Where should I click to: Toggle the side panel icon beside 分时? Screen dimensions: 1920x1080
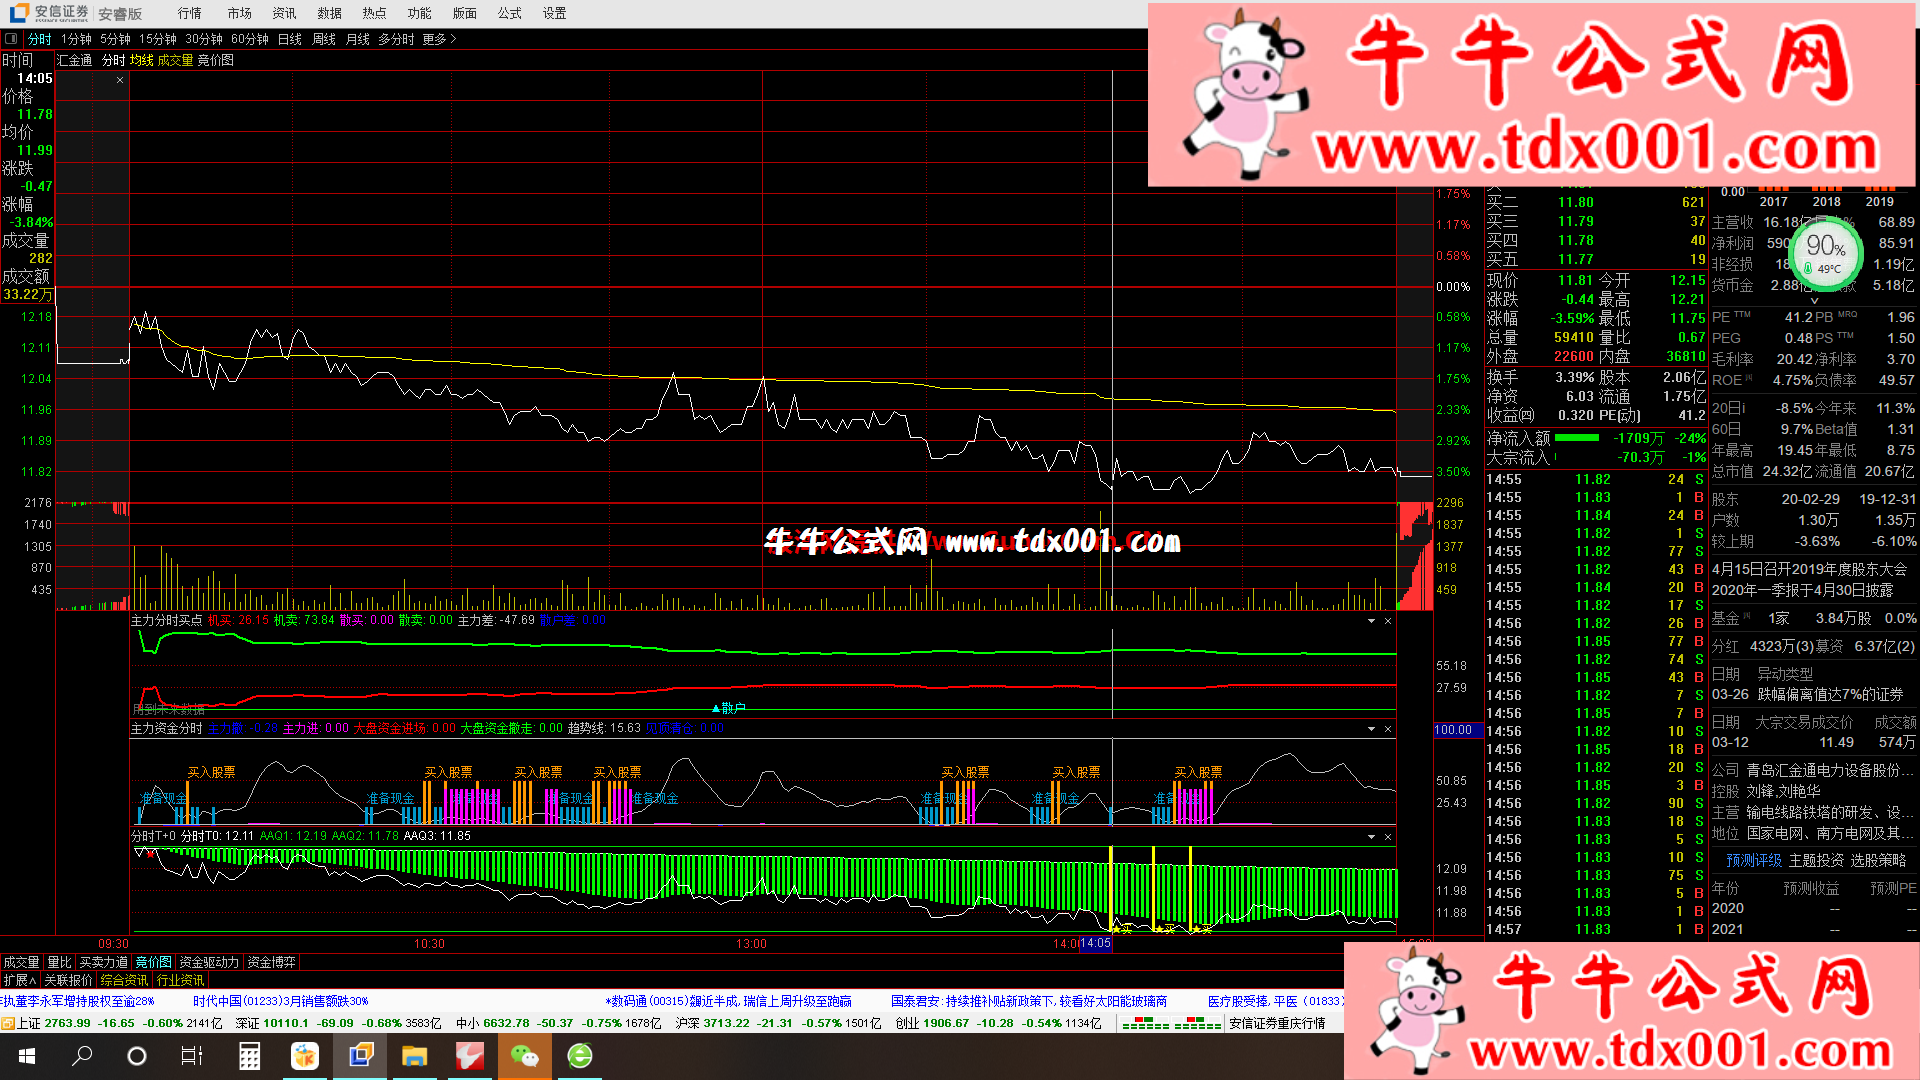[11, 39]
